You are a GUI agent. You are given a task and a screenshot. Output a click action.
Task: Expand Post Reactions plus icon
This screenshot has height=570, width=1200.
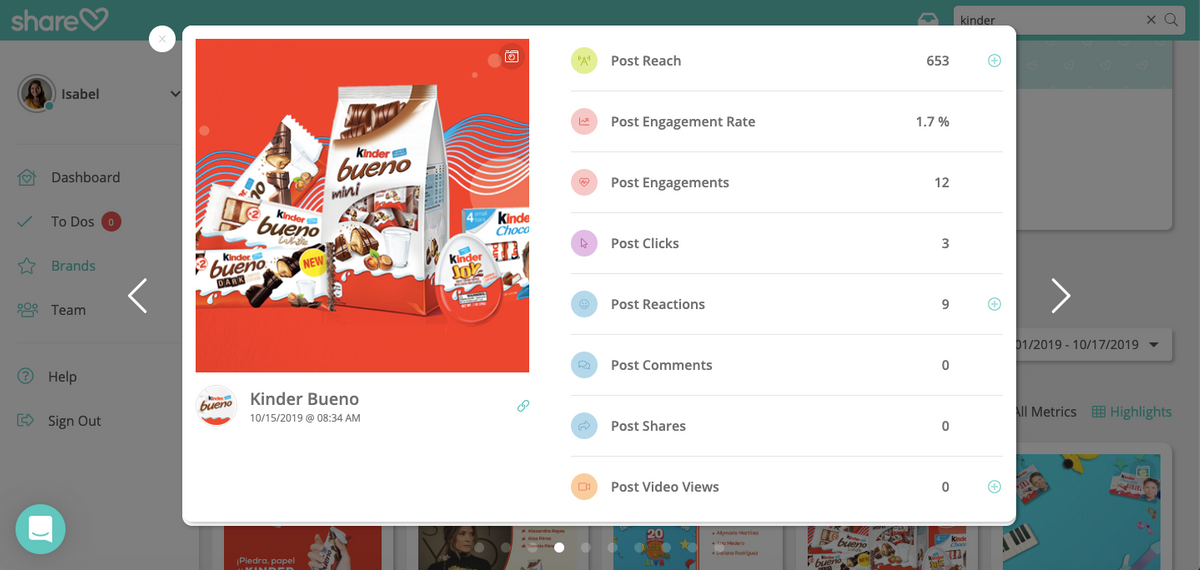pyautogui.click(x=994, y=304)
